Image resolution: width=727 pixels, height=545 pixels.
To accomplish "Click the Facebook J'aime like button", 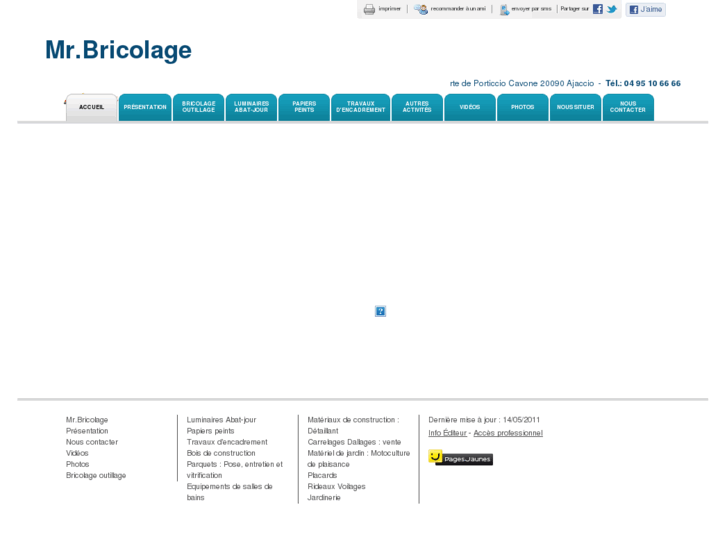I will 645,9.
